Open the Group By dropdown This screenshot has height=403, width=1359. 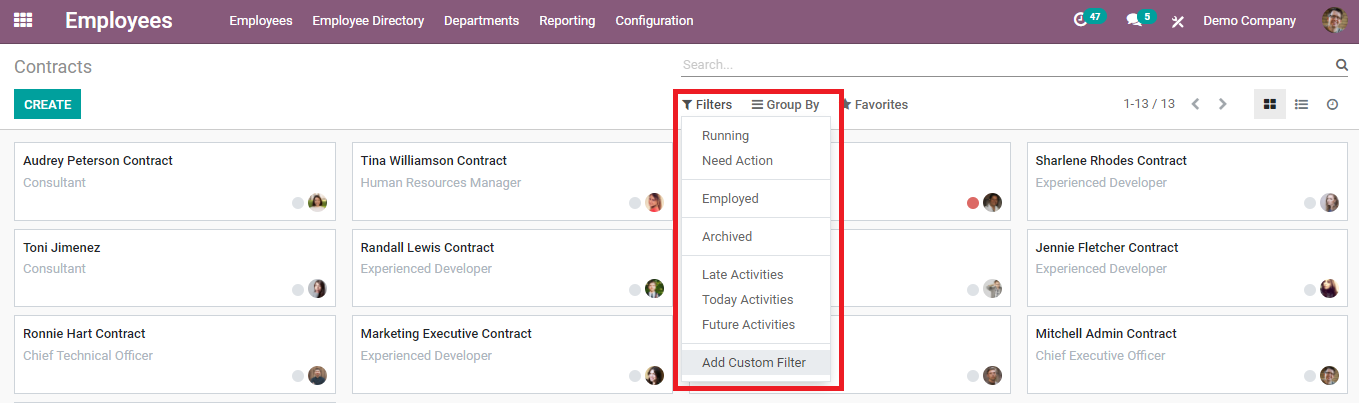click(786, 105)
